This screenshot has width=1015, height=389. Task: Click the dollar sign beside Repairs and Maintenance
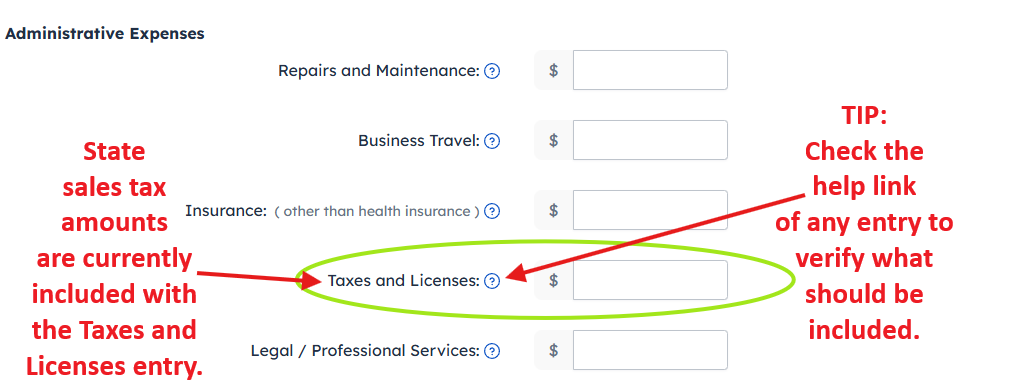pyautogui.click(x=553, y=70)
